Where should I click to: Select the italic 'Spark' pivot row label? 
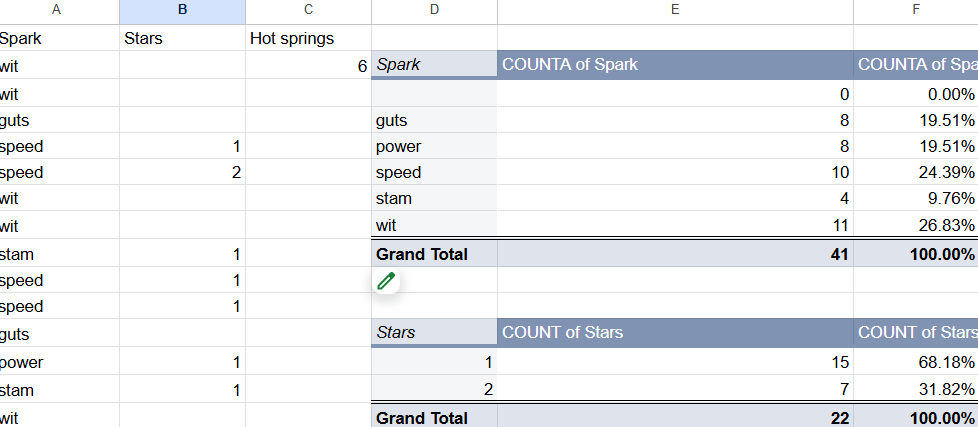point(434,64)
